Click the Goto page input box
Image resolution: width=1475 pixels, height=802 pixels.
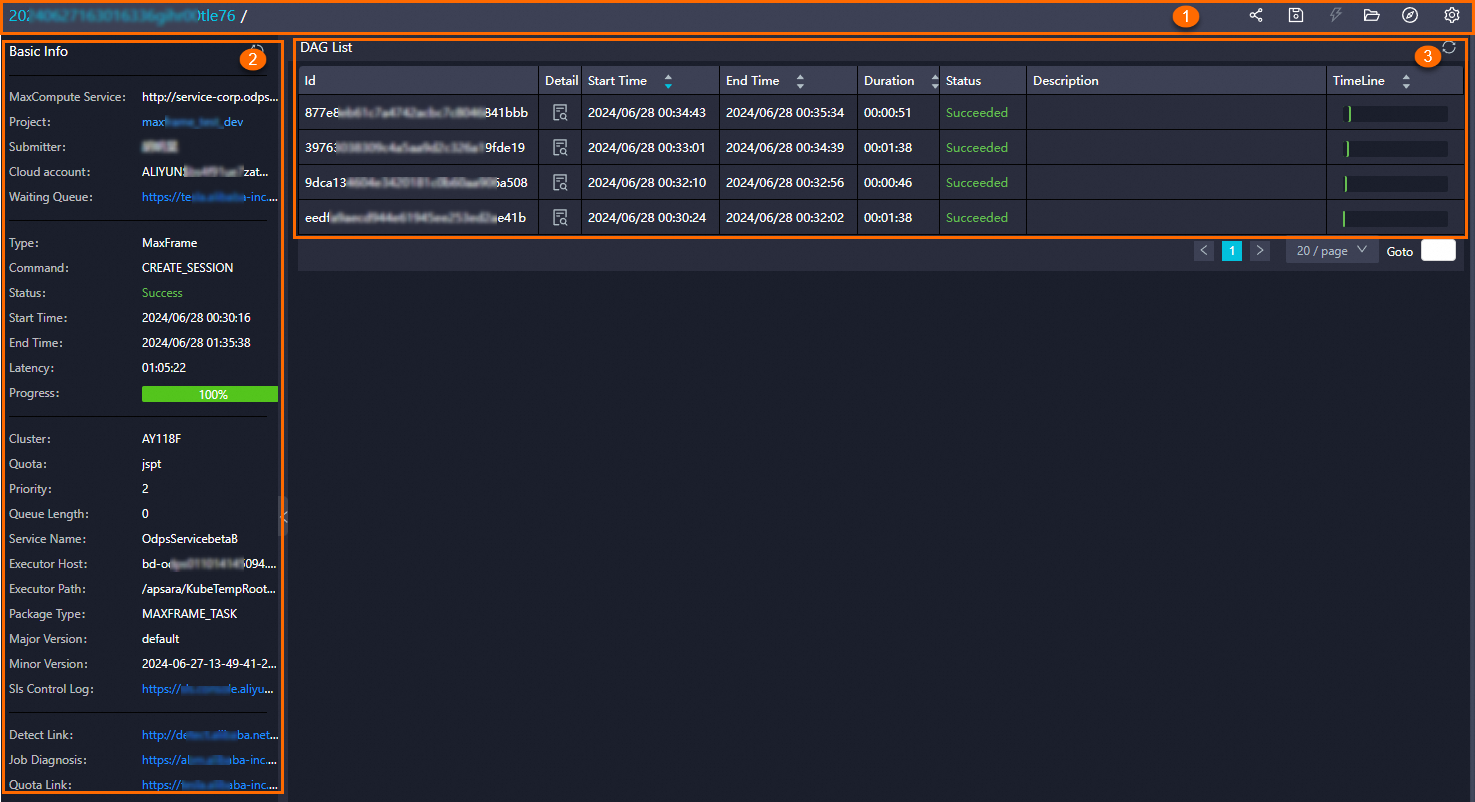point(1438,251)
